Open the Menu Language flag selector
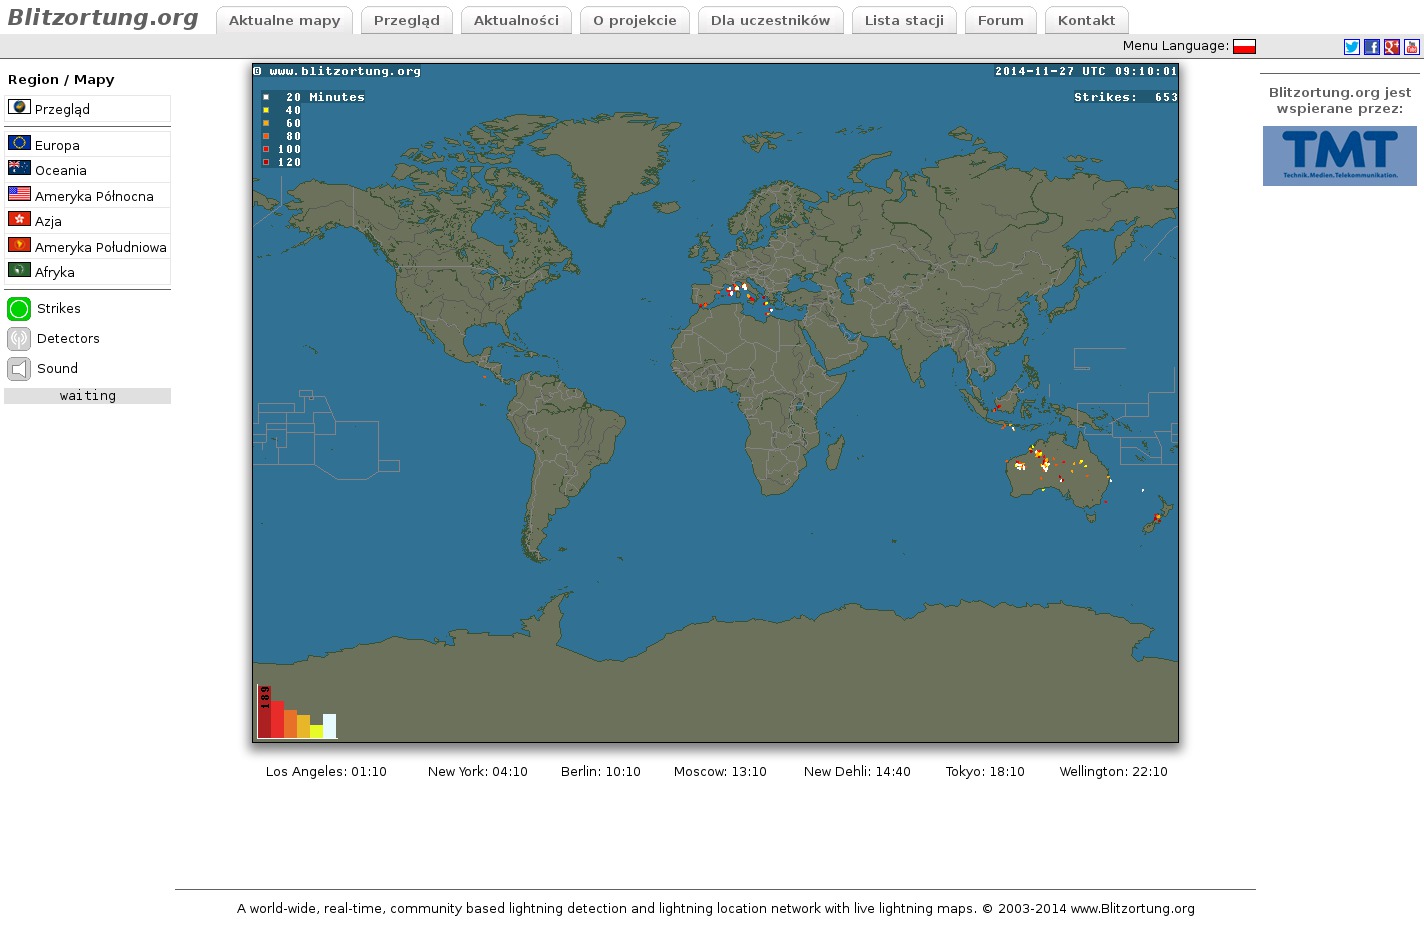Screen dimensions: 1424x930 click(1244, 46)
